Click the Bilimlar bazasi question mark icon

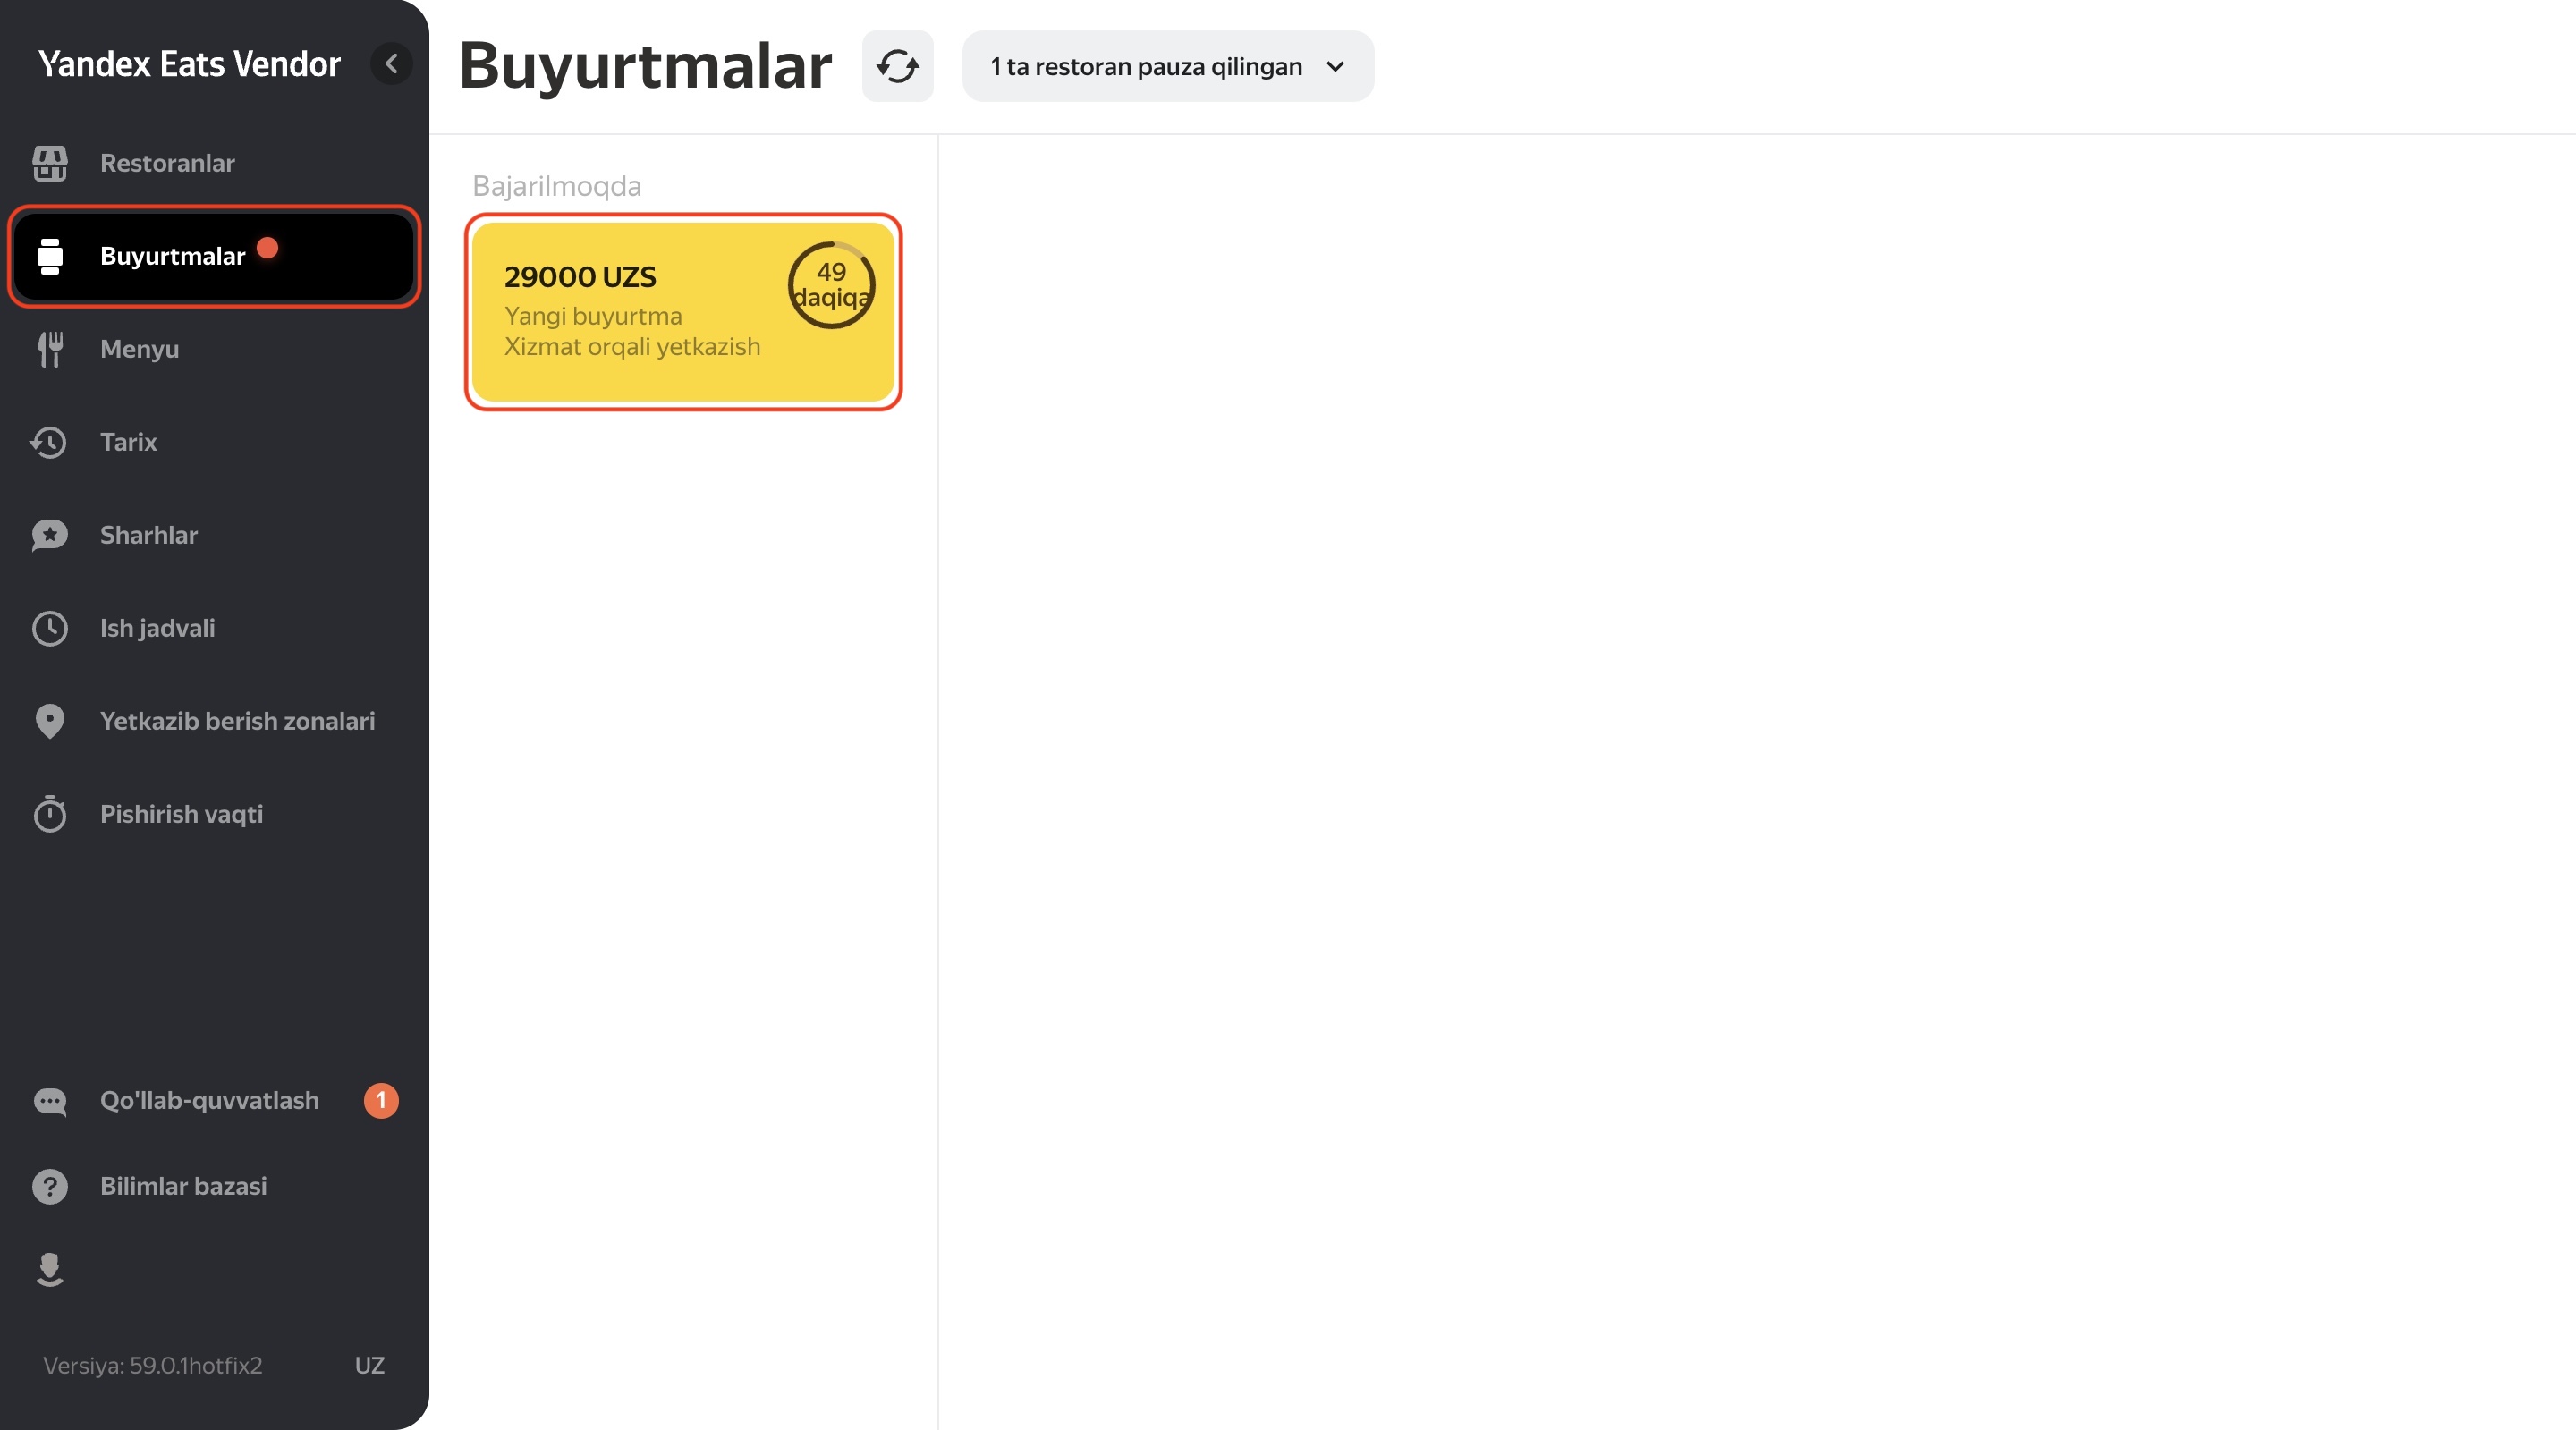[x=50, y=1186]
